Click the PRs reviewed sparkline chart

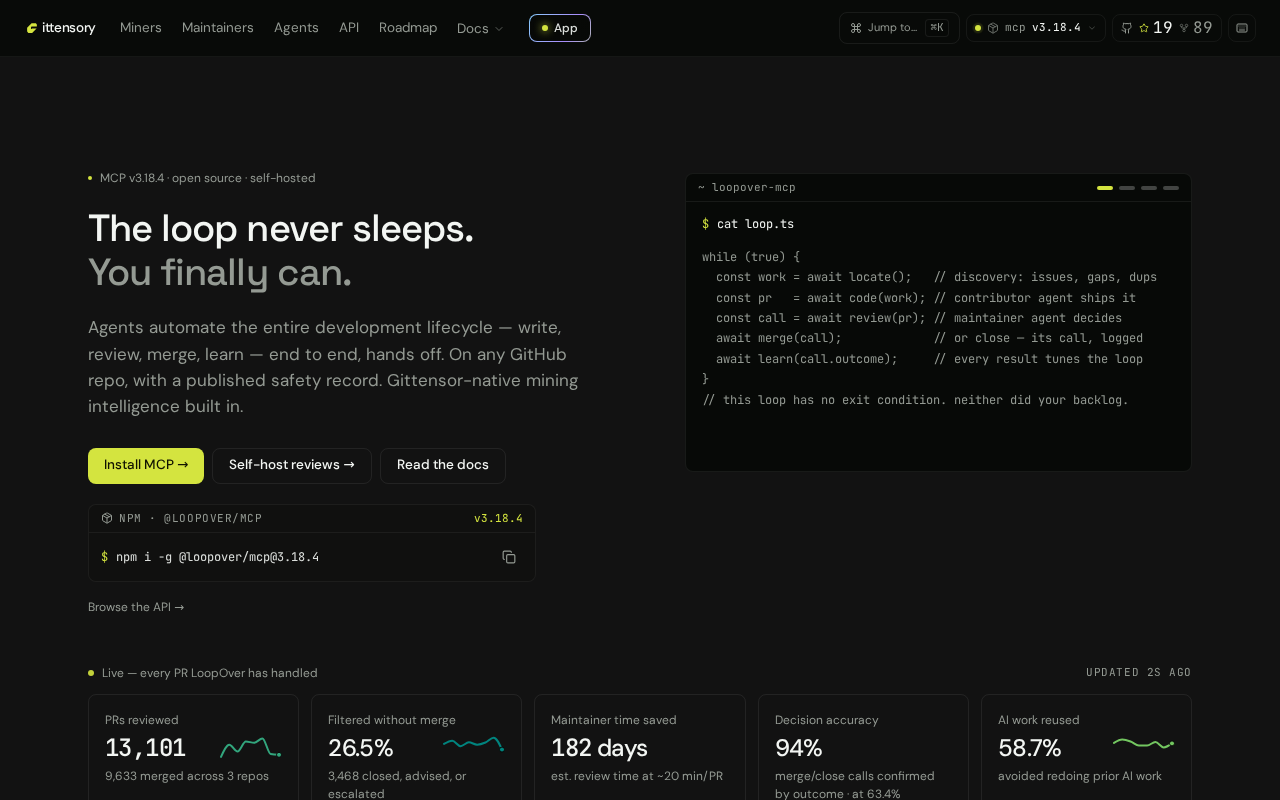tap(250, 748)
